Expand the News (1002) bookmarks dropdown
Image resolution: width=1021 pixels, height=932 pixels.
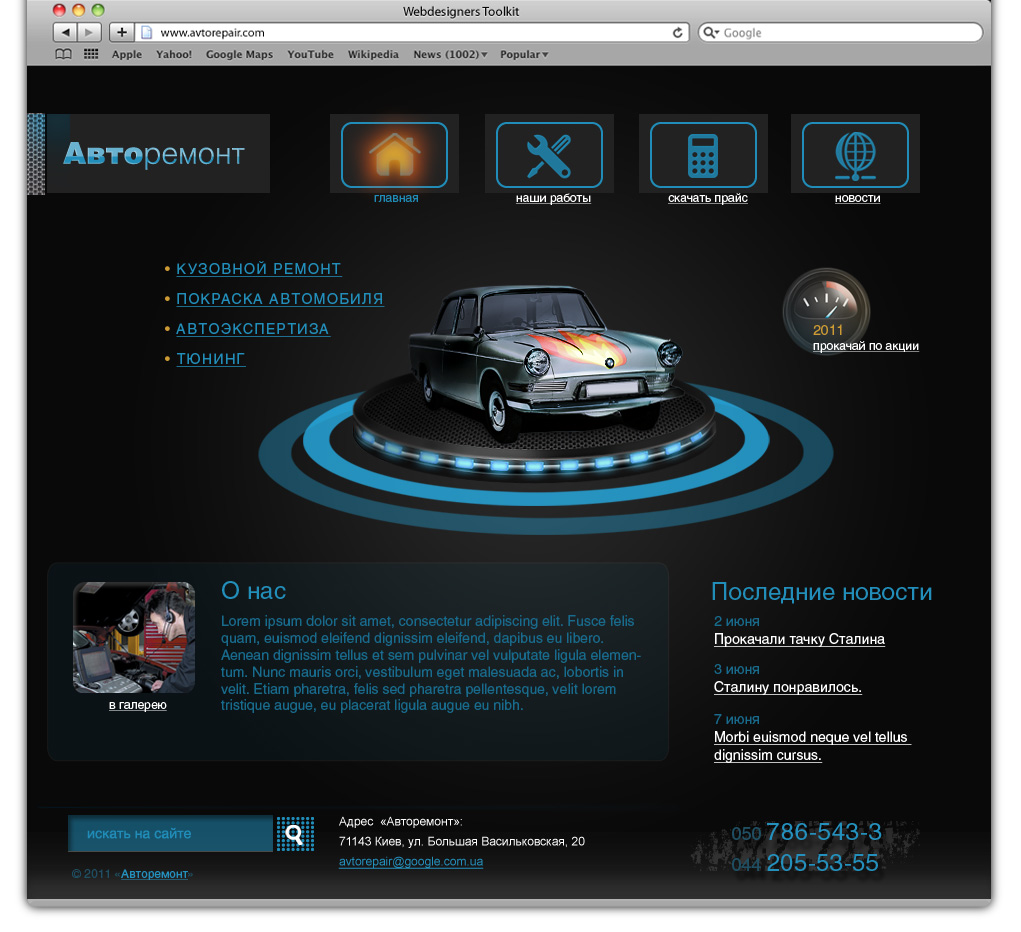pos(450,55)
